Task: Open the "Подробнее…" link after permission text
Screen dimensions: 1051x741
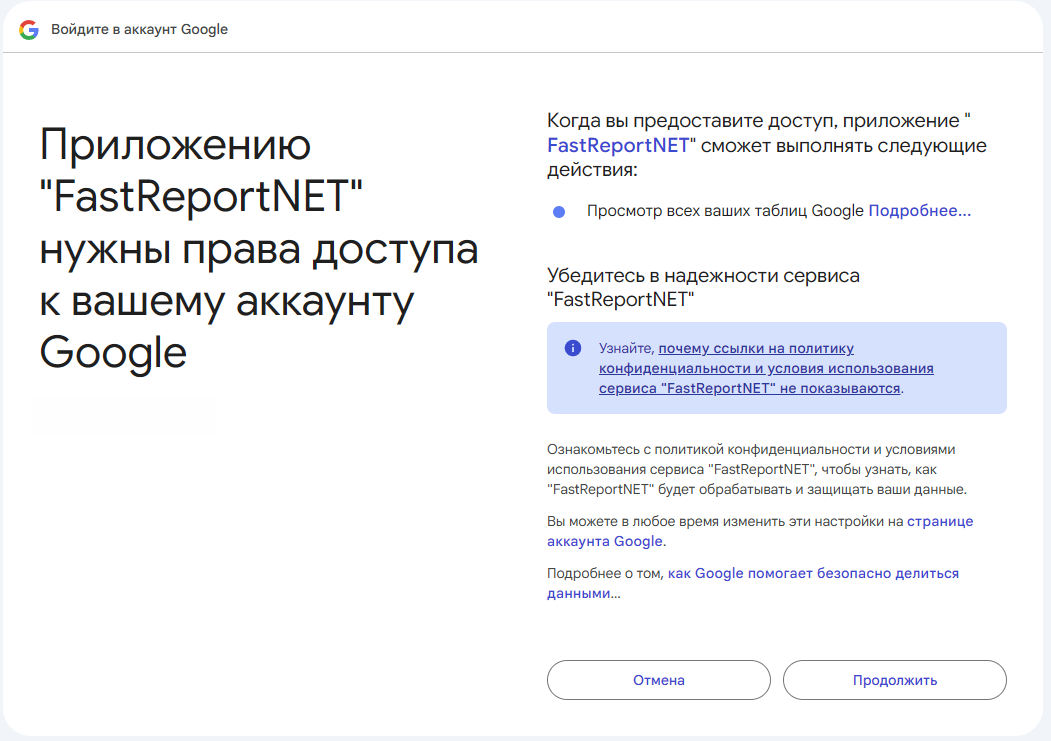Action: [x=919, y=211]
